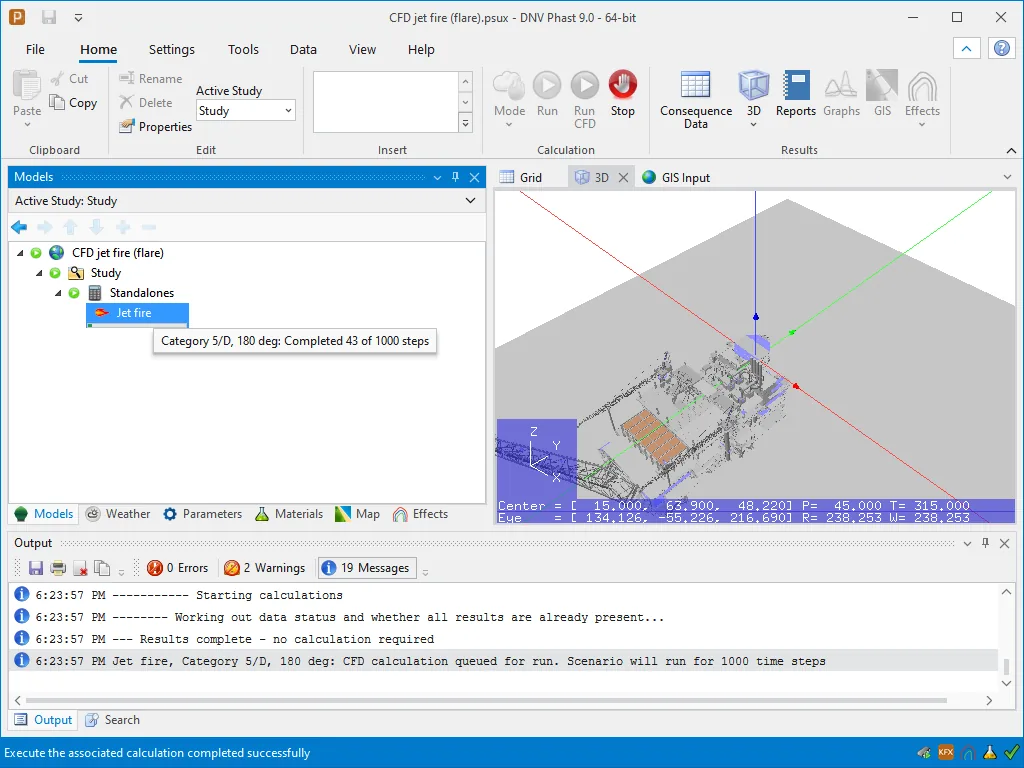Open Properties in the Edit group
Screen dimensions: 1024x768
pyautogui.click(x=155, y=127)
